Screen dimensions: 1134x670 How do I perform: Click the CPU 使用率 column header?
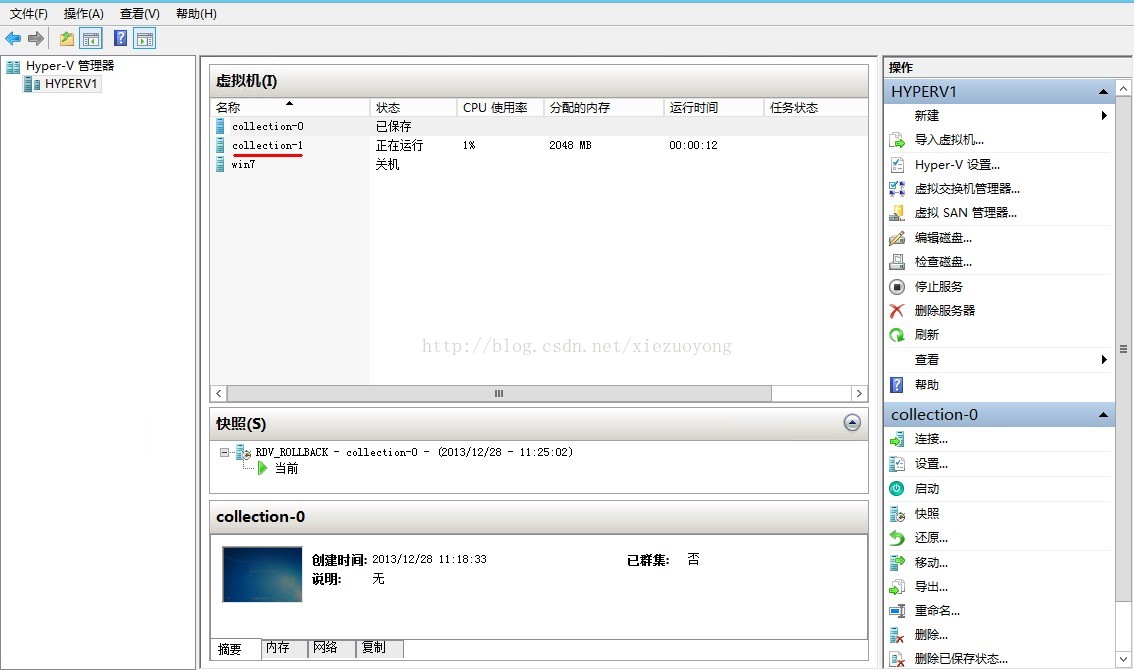500,108
